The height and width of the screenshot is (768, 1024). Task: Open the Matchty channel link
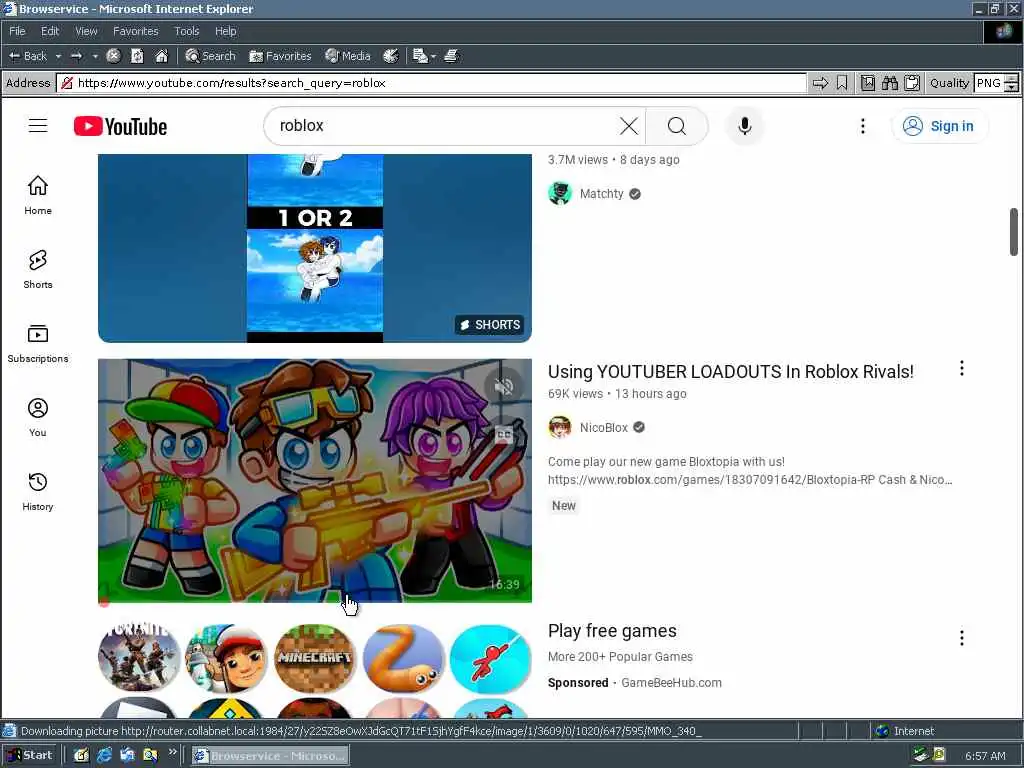coord(601,194)
